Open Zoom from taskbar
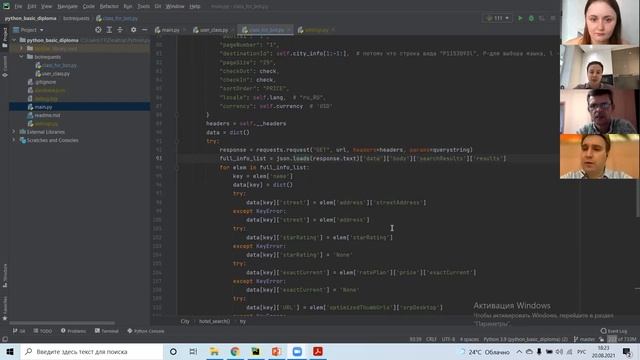The height and width of the screenshot is (360, 640). [x=297, y=351]
